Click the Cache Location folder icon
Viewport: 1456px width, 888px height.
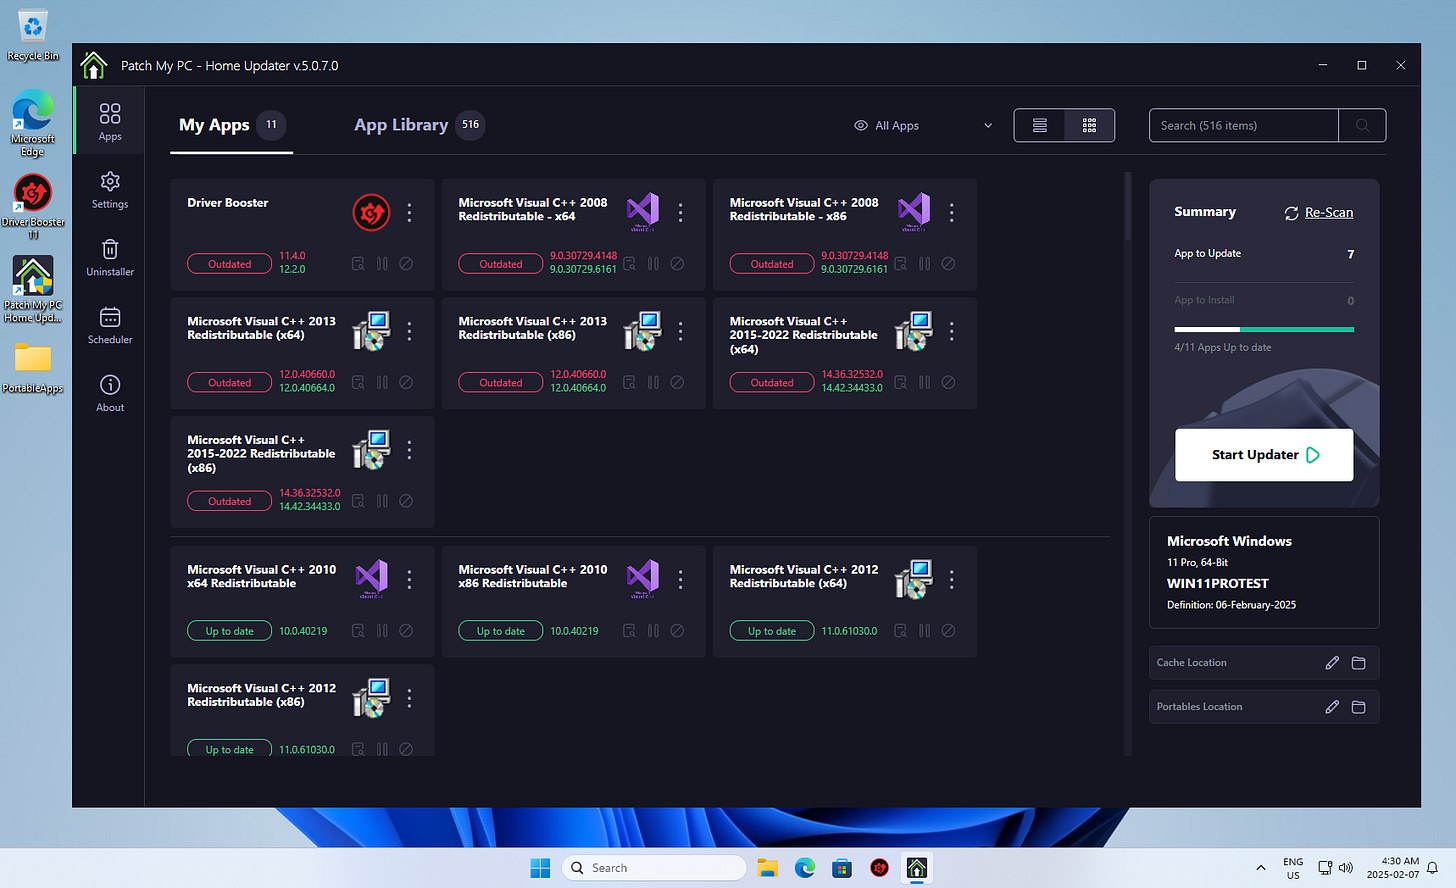(x=1358, y=663)
